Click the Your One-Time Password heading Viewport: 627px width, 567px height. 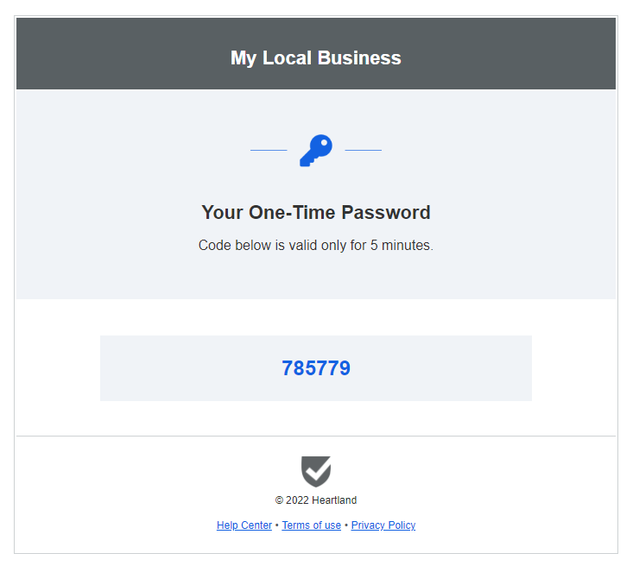click(x=316, y=212)
